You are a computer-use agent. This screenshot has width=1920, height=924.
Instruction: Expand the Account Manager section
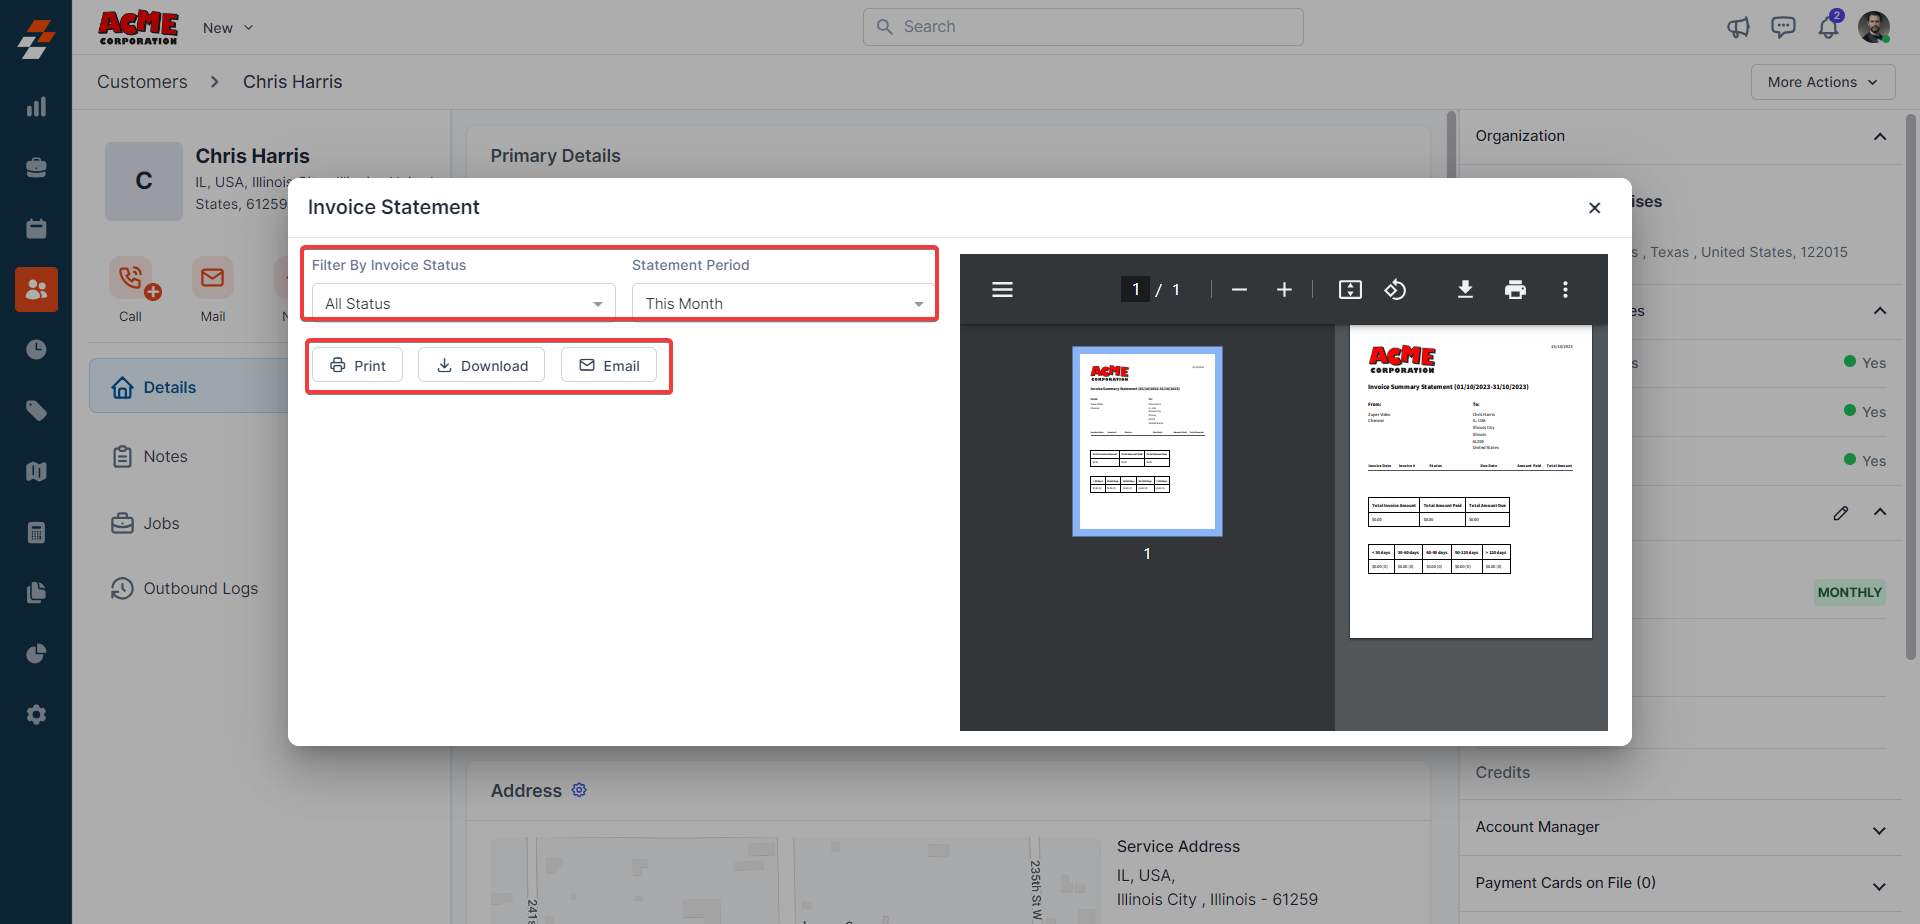pyautogui.click(x=1880, y=830)
